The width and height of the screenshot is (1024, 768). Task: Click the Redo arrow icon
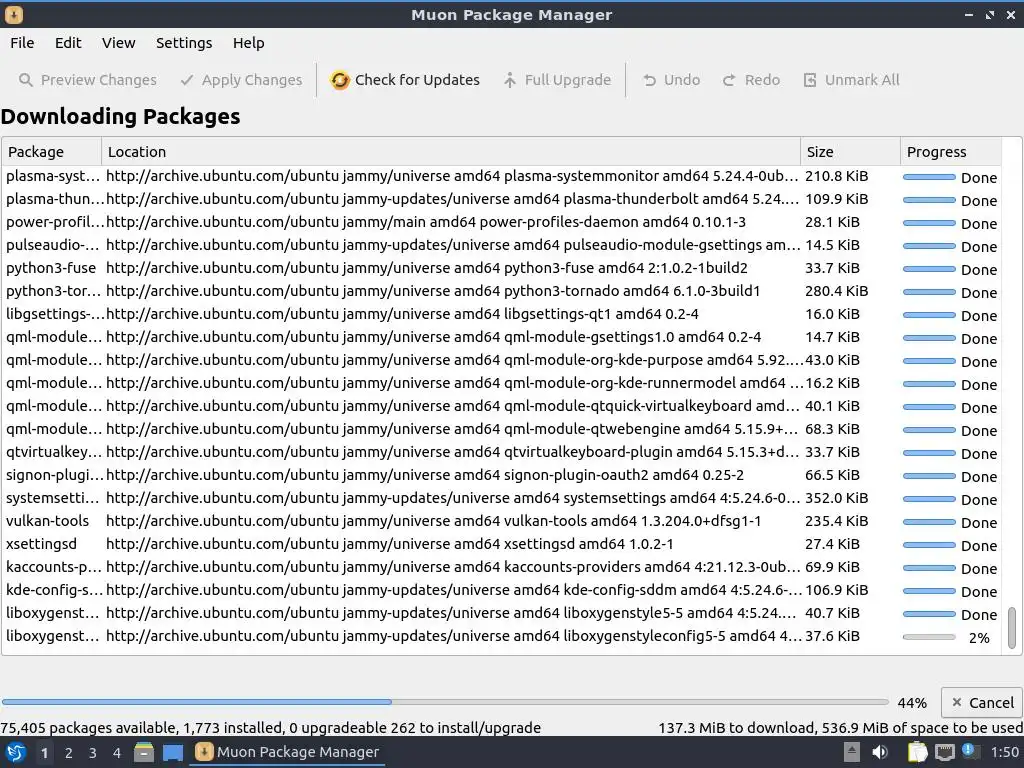pos(729,80)
